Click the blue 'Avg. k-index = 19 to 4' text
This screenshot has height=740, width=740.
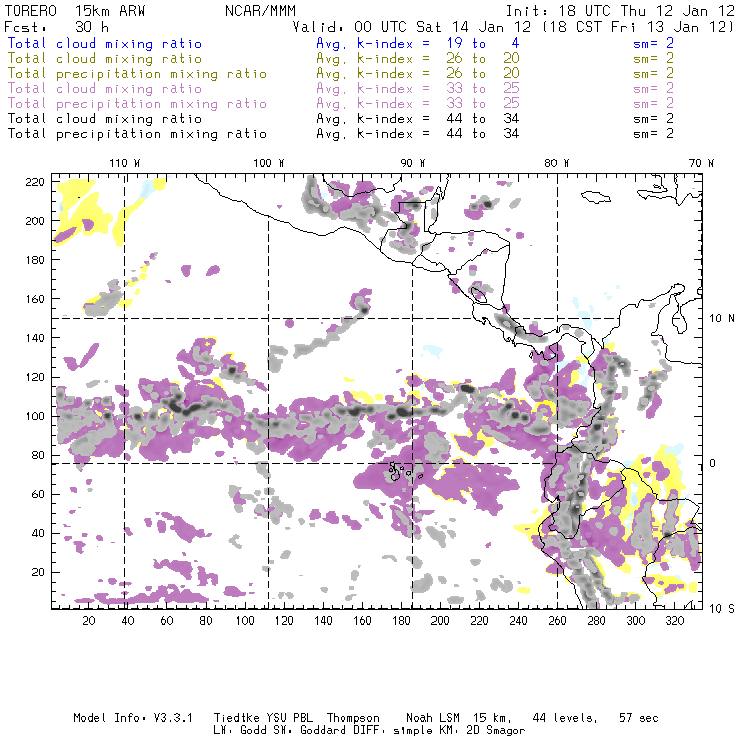point(418,43)
